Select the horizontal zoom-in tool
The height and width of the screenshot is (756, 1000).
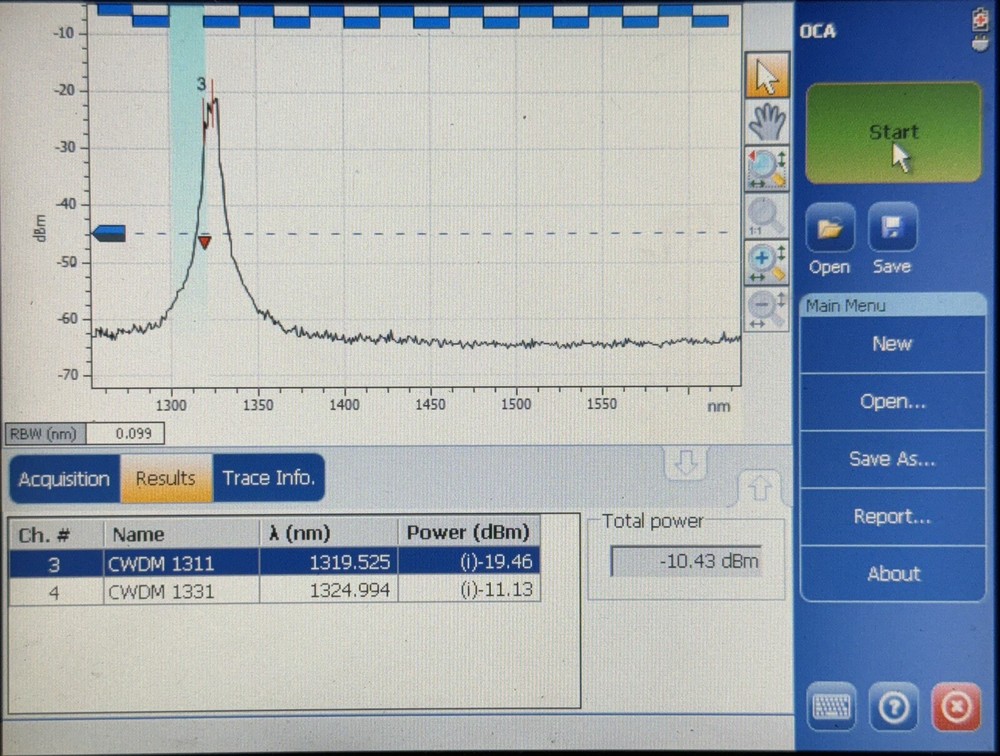pos(766,261)
